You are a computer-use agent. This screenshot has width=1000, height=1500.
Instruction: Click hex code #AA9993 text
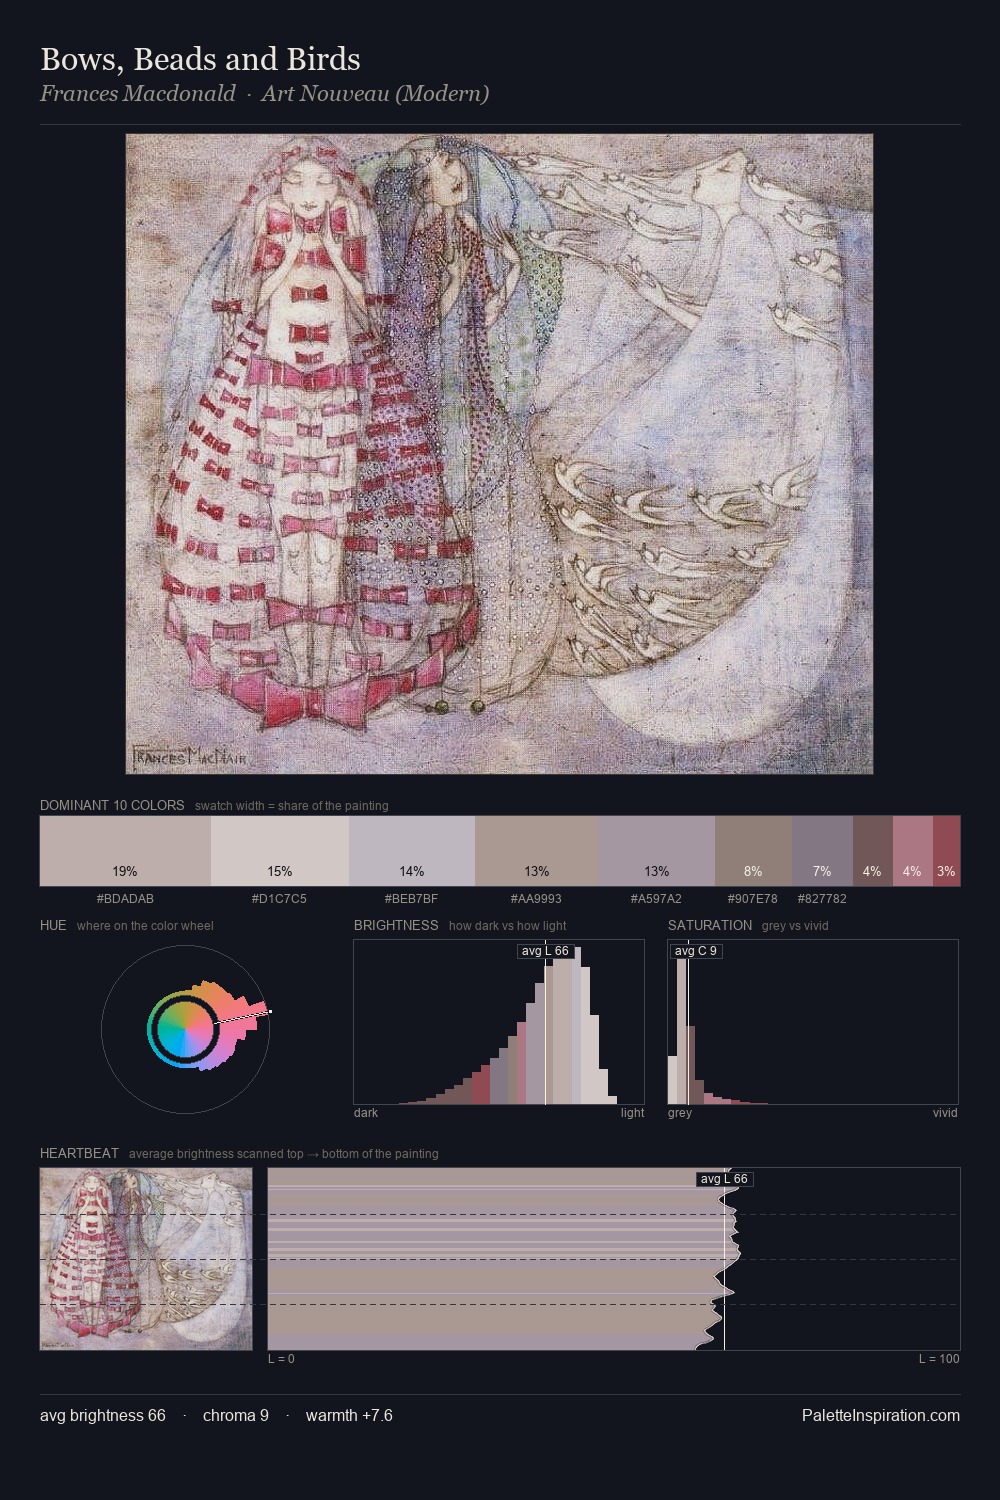537,898
